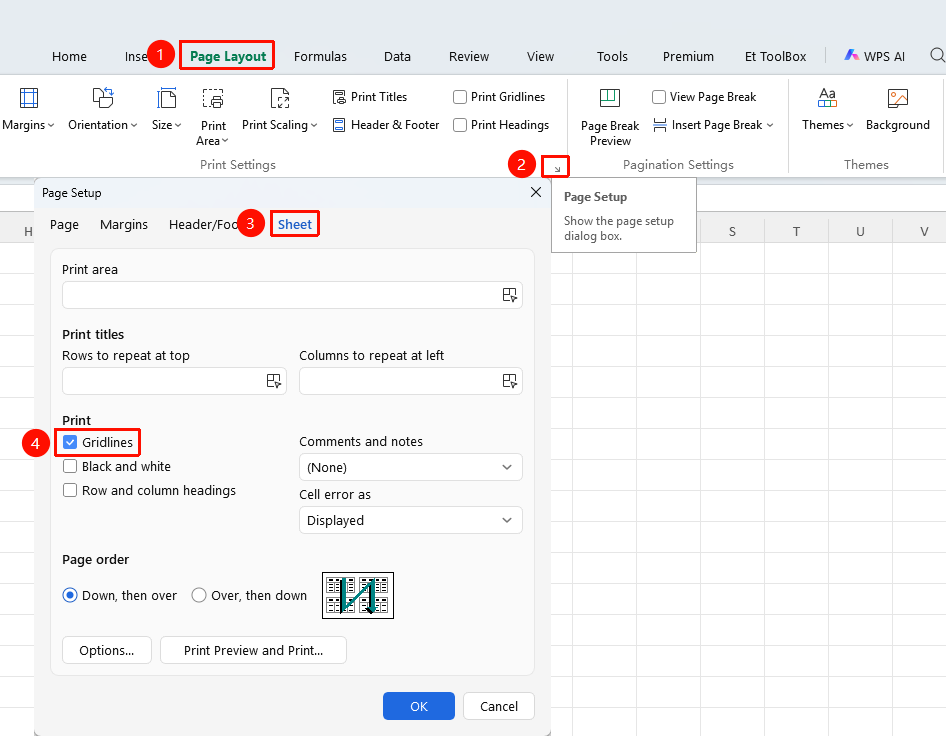Open the Background image tool
The height and width of the screenshot is (736, 946).
click(x=897, y=109)
